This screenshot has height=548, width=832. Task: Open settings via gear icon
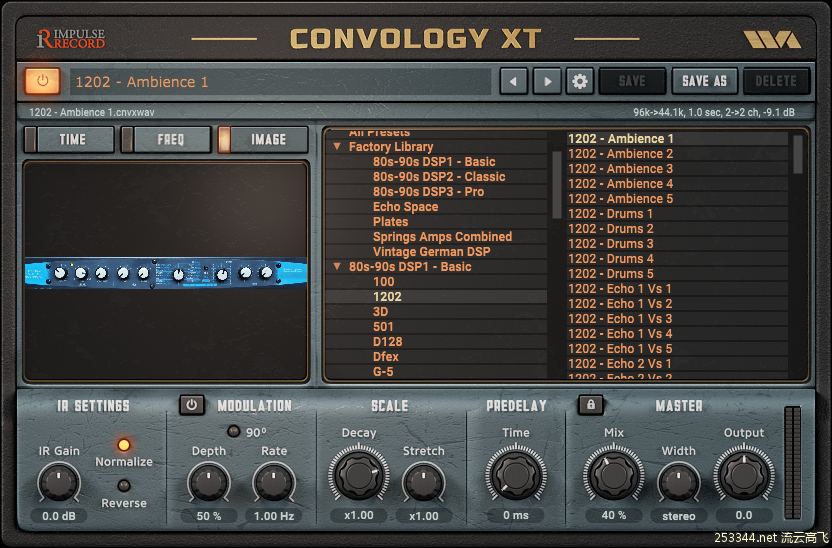[579, 82]
